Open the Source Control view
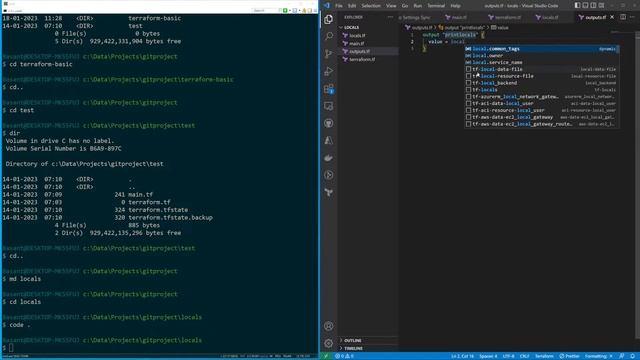The image size is (640, 360). click(x=329, y=54)
